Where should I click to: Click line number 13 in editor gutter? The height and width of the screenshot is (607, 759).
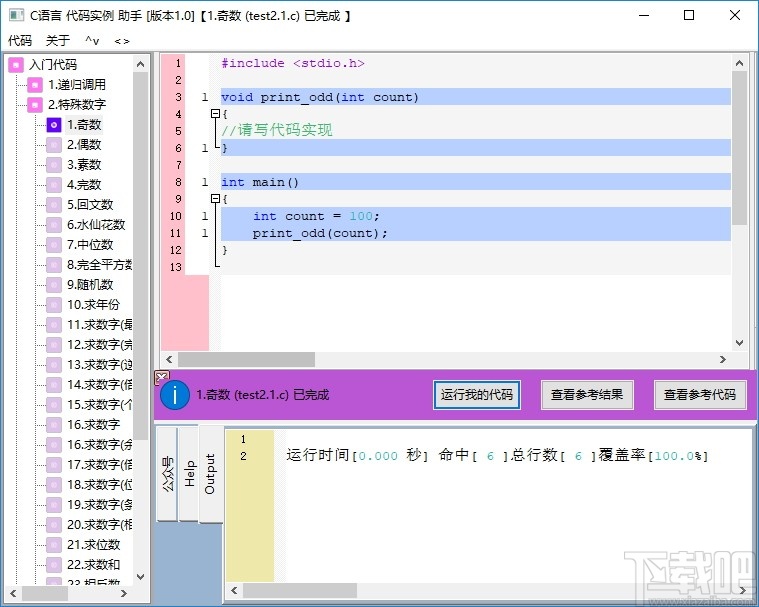click(176, 267)
